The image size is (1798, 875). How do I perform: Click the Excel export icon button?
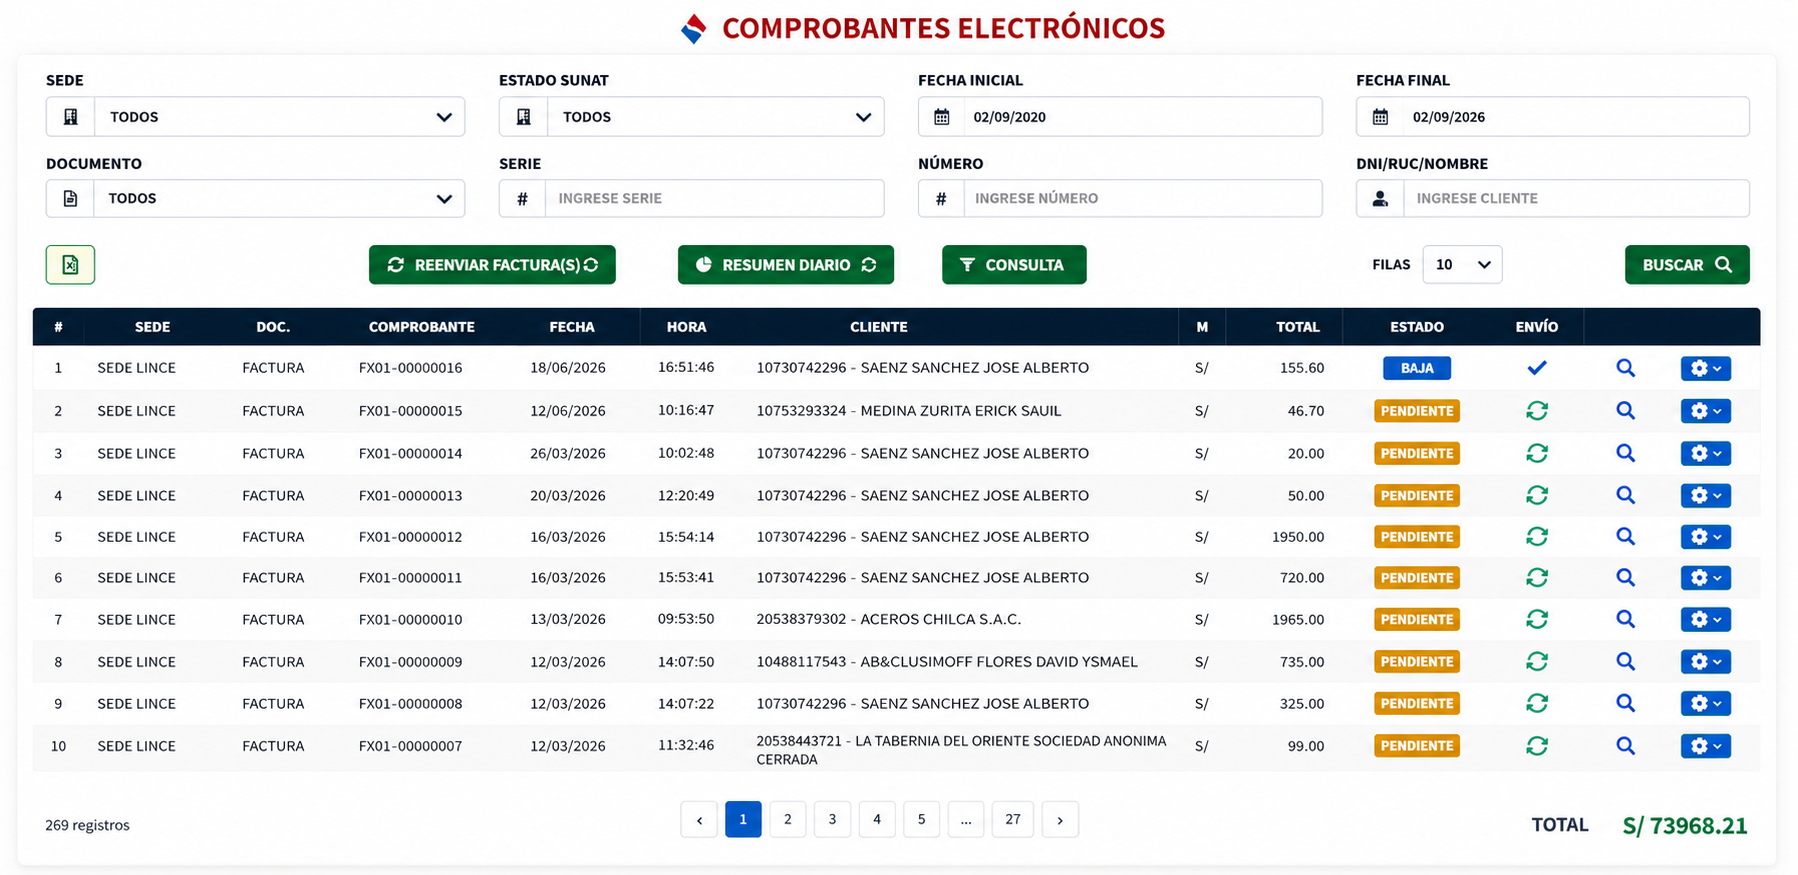(70, 265)
